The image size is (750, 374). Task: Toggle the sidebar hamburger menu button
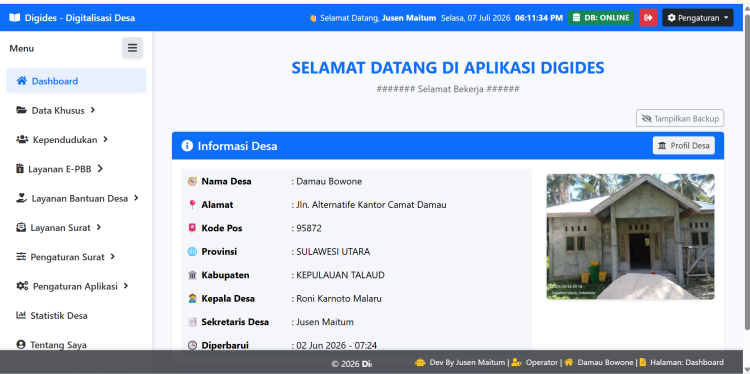point(132,48)
